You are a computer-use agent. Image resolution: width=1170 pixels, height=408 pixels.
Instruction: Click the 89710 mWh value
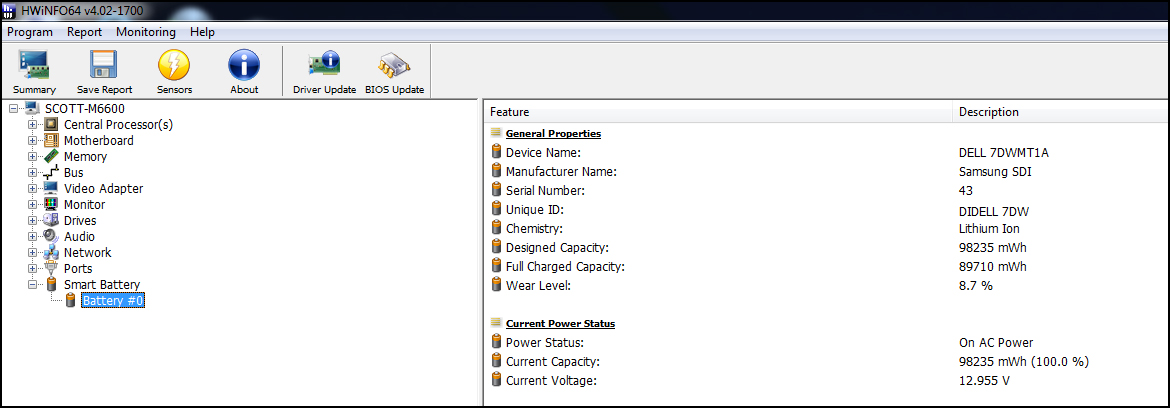tap(992, 266)
